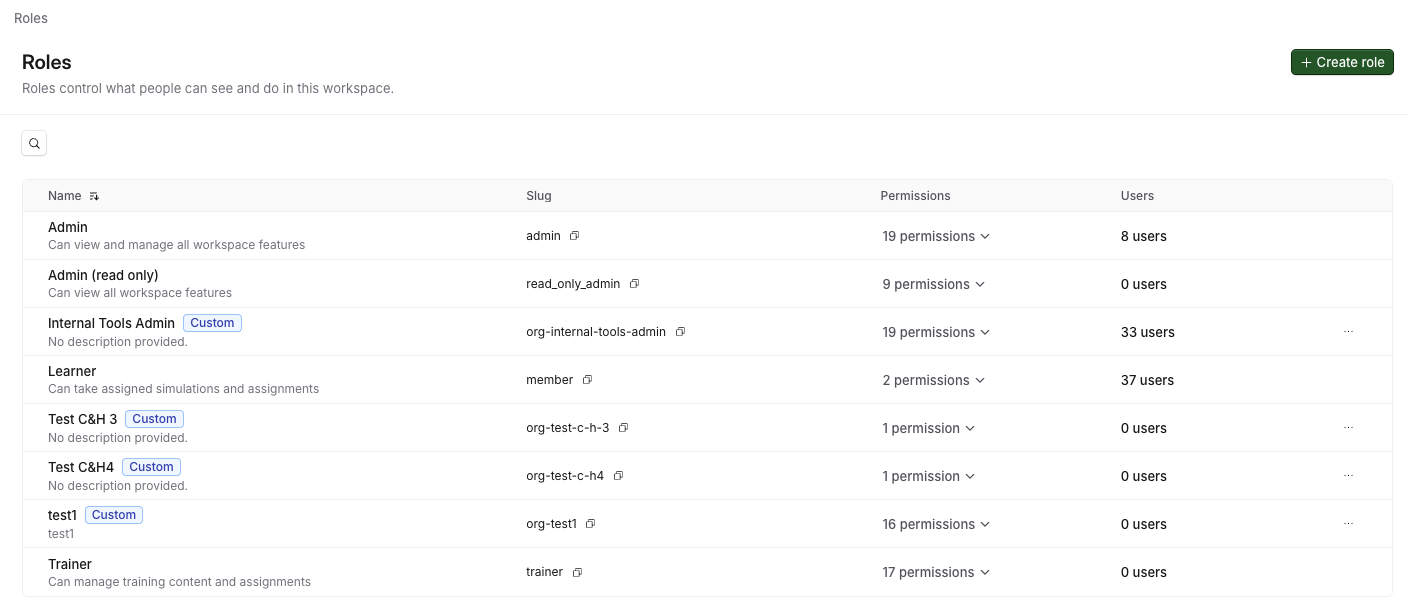Copy the org-internal-tools-admin slug

(x=680, y=332)
